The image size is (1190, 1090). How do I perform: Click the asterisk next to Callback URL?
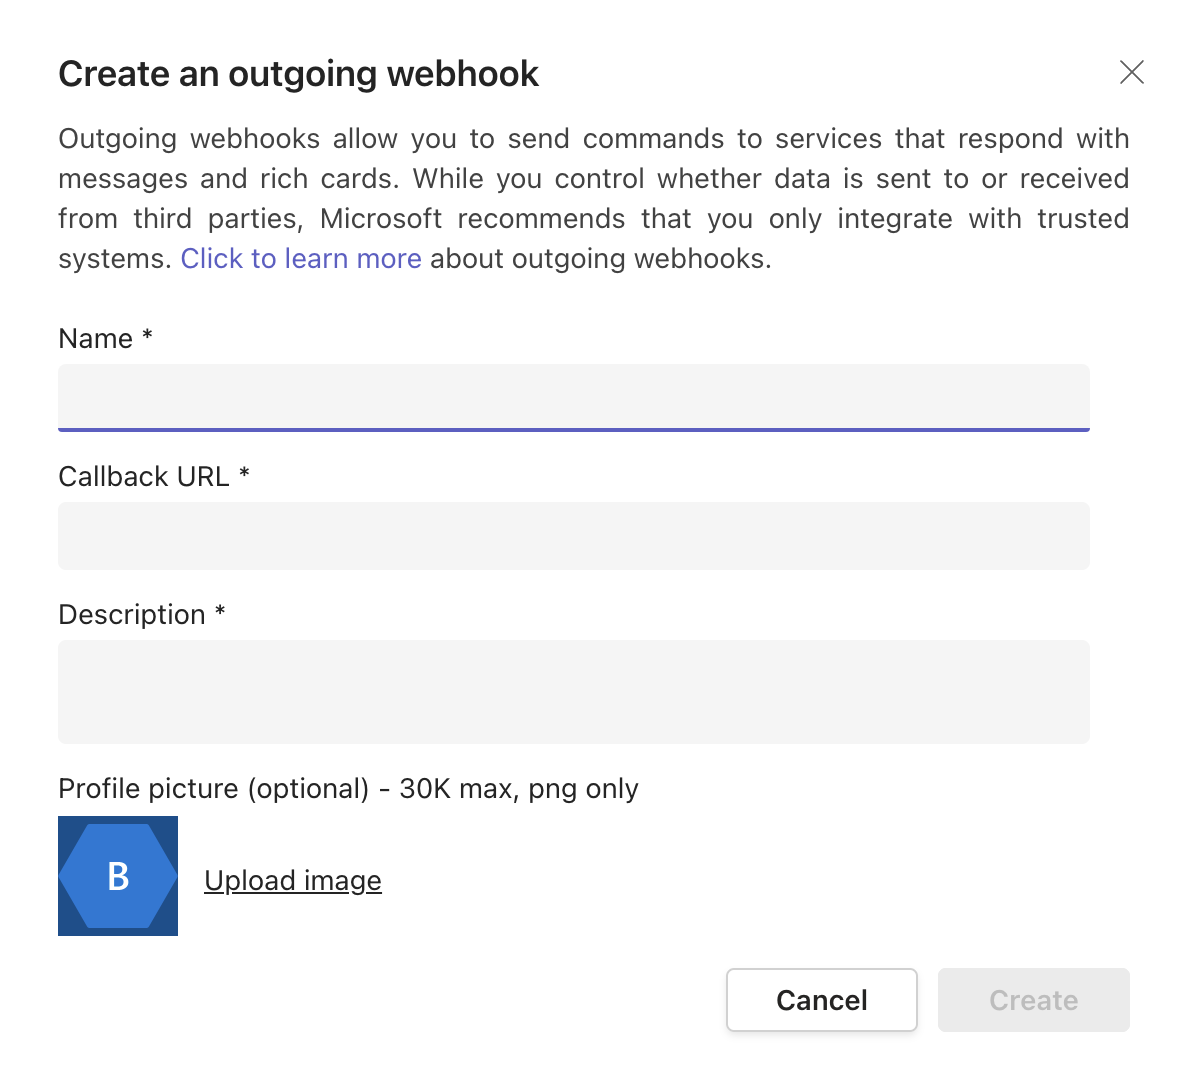244,473
